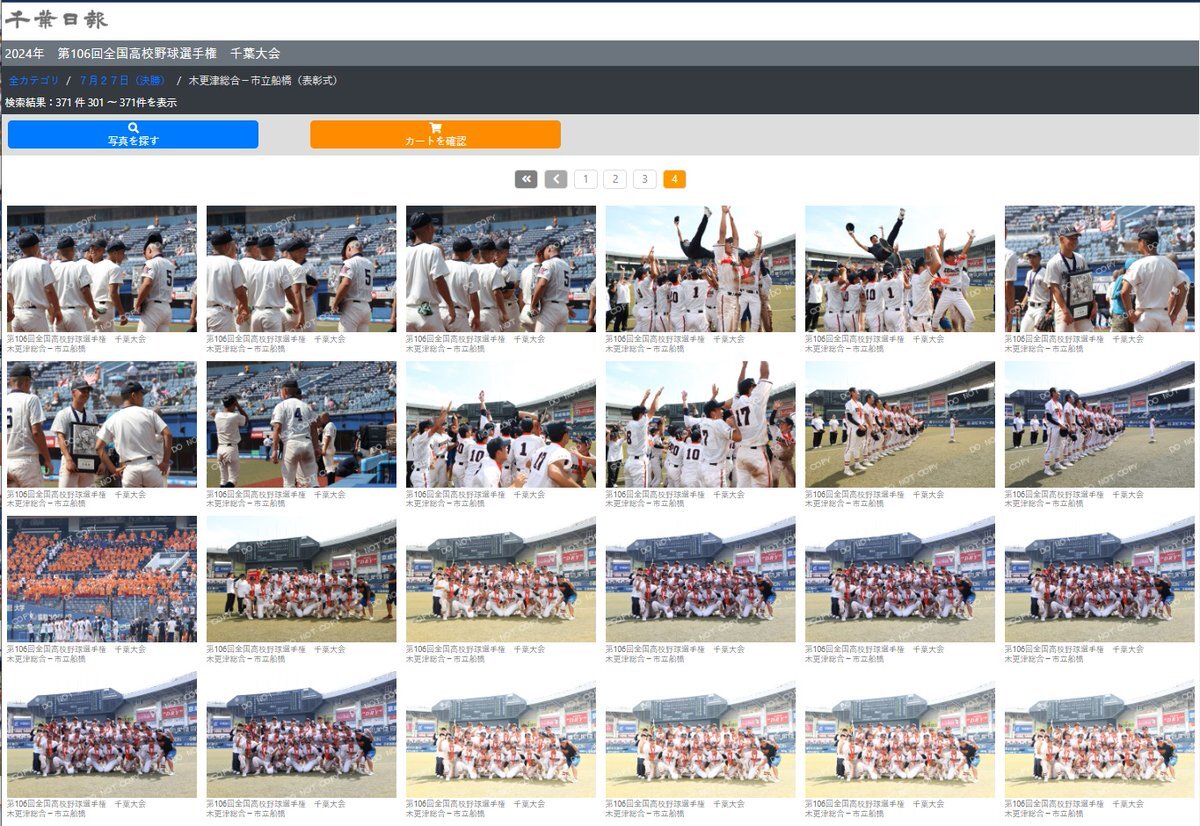
Task: Click breadcrumb text 木更津総合-市立船橋(表彰式)
Action: 263,80
